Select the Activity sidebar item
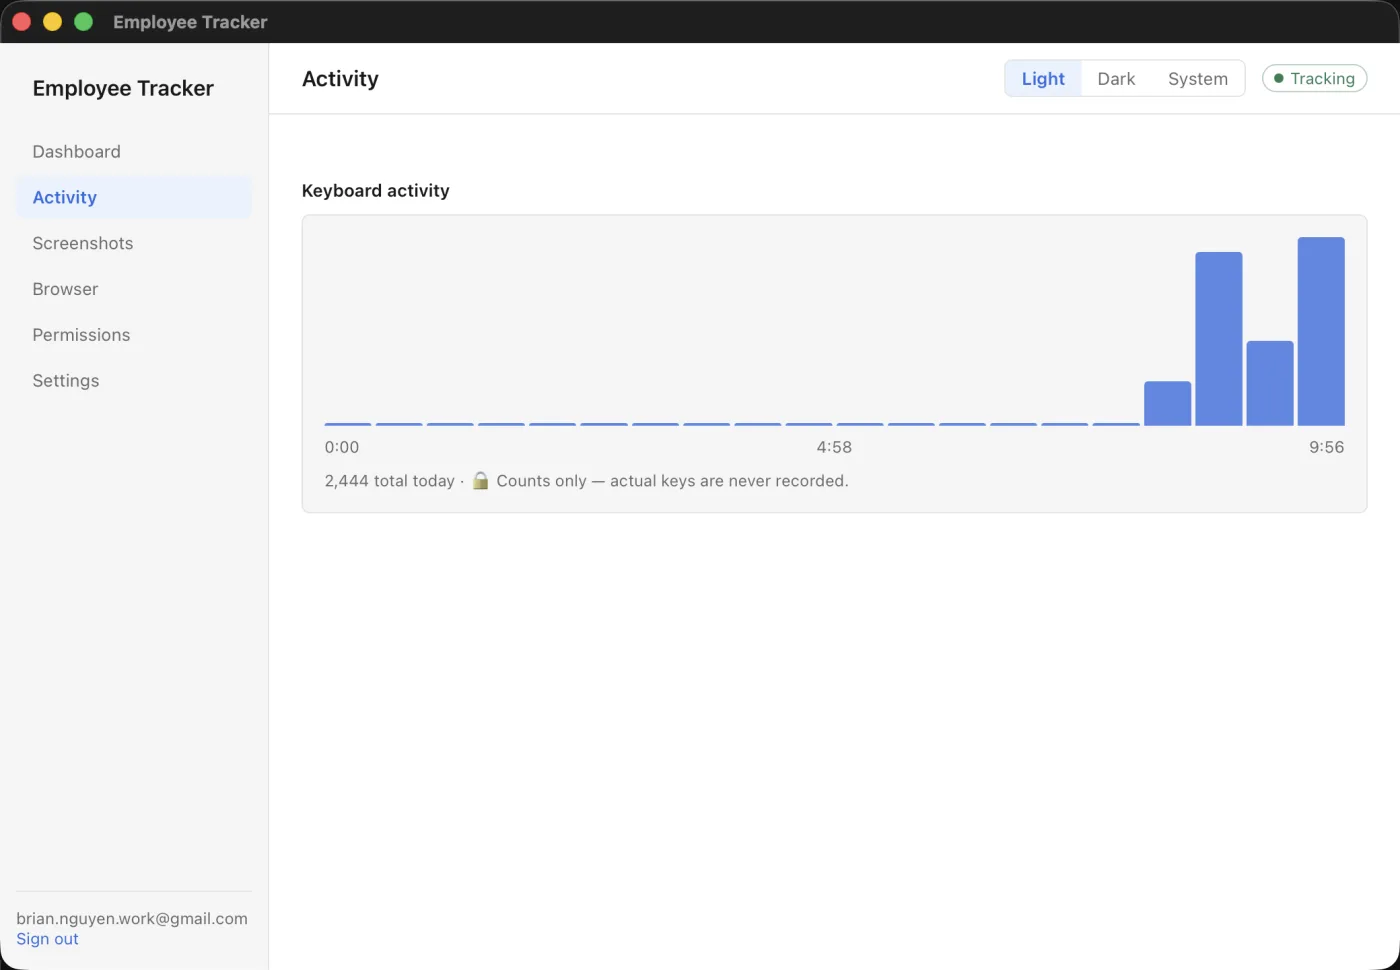Image resolution: width=1400 pixels, height=970 pixels. [x=134, y=198]
